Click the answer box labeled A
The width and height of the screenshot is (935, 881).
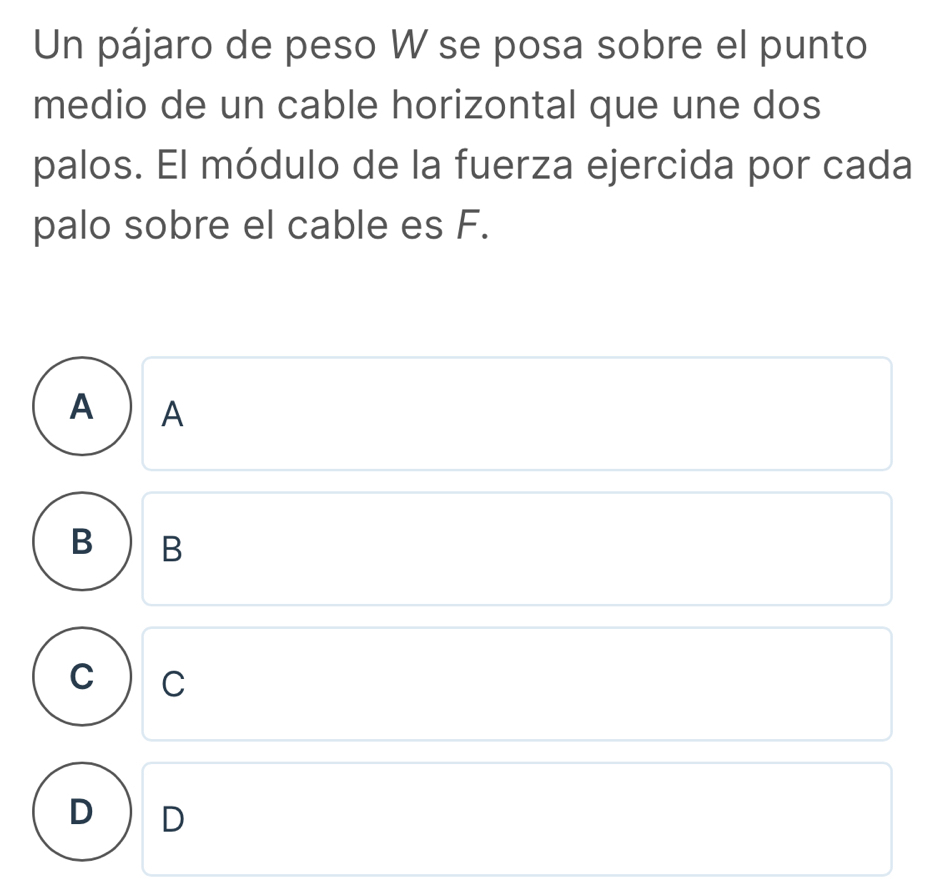point(517,414)
